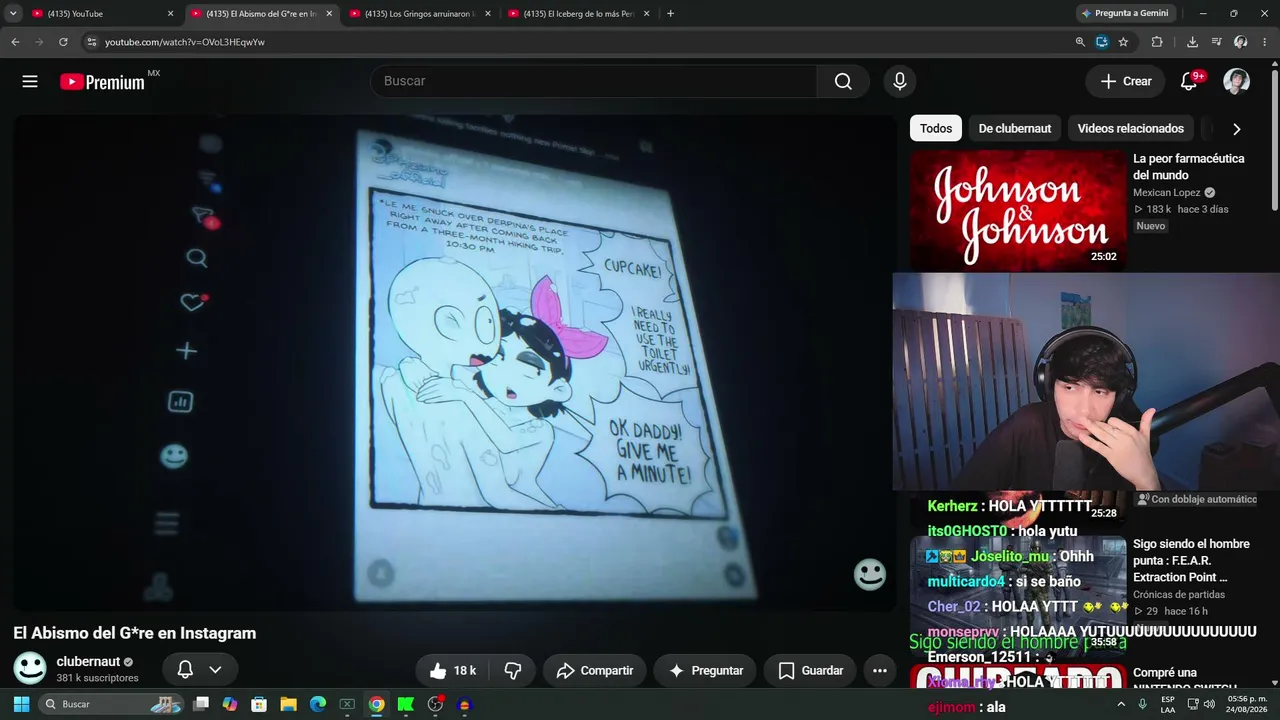This screenshot has width=1280, height=720.
Task: Click the taskbar clock and date
Action: [x=1248, y=704]
